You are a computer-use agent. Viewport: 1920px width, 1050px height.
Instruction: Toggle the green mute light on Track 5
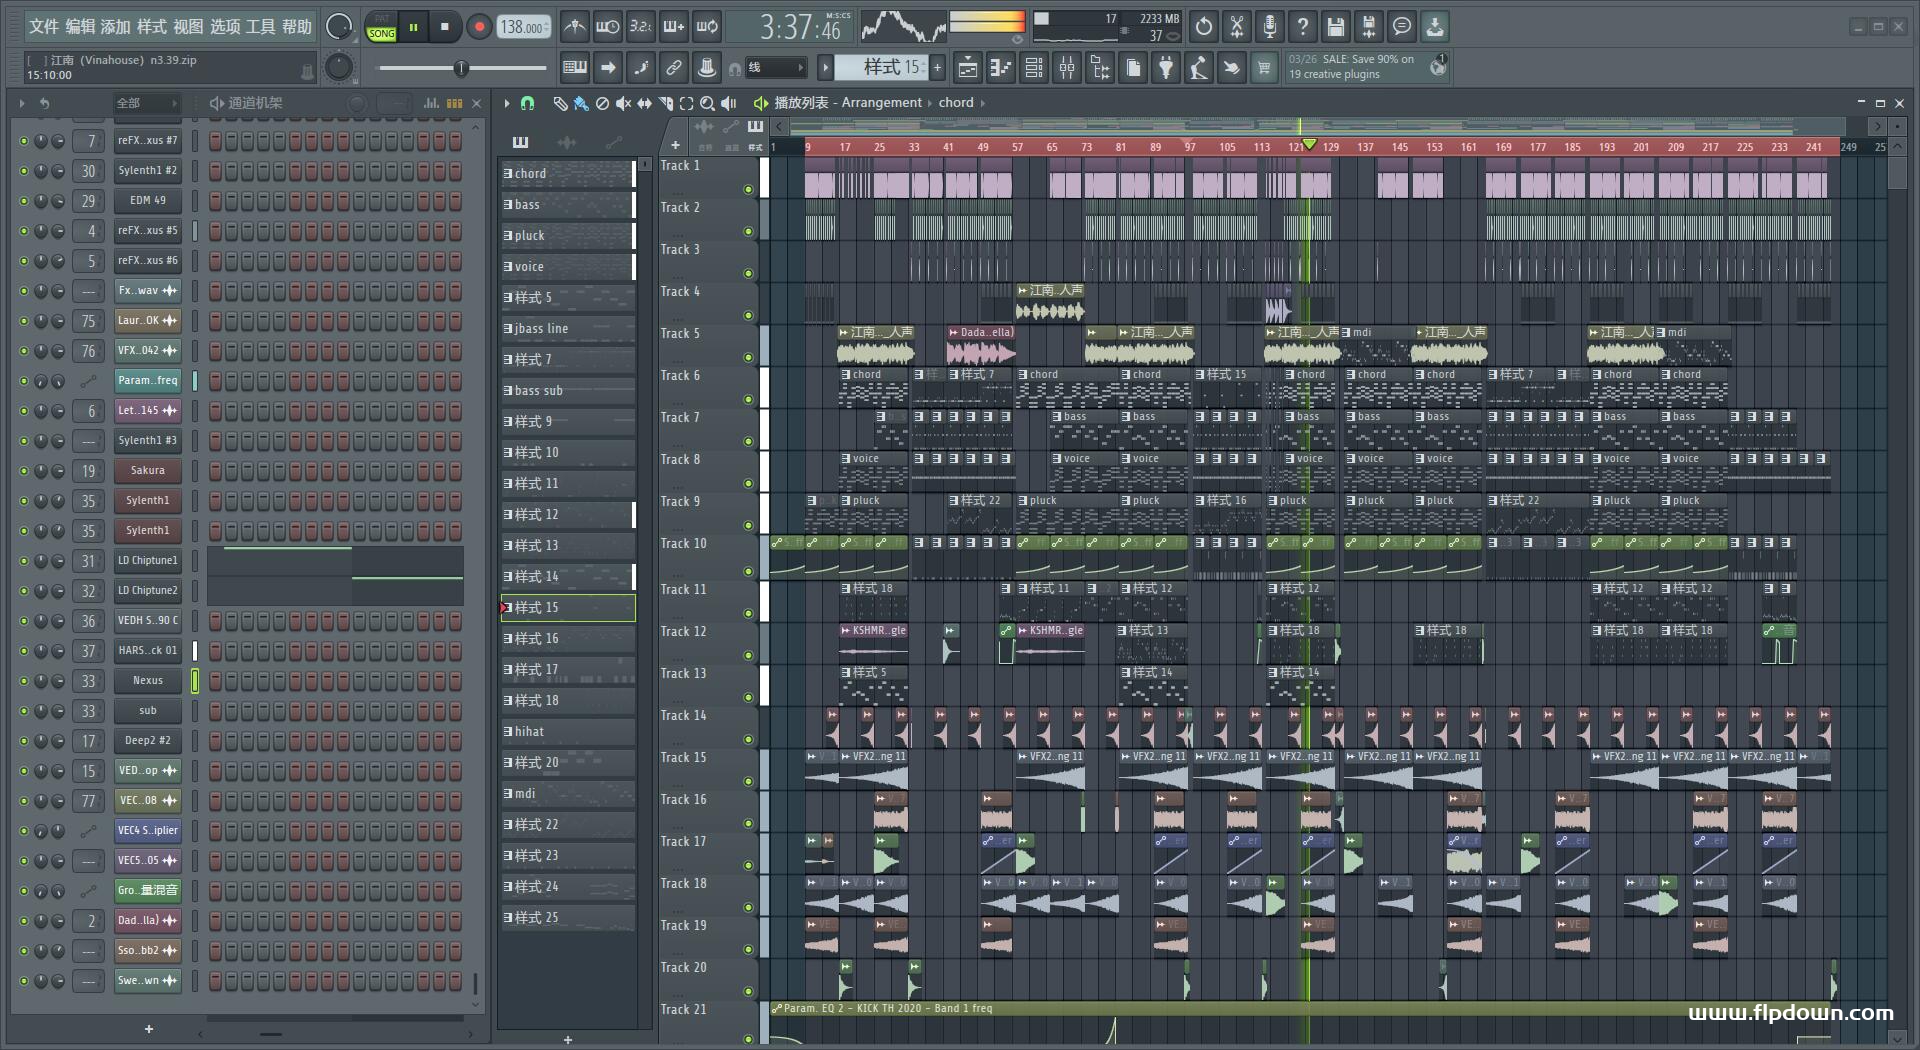(x=748, y=357)
